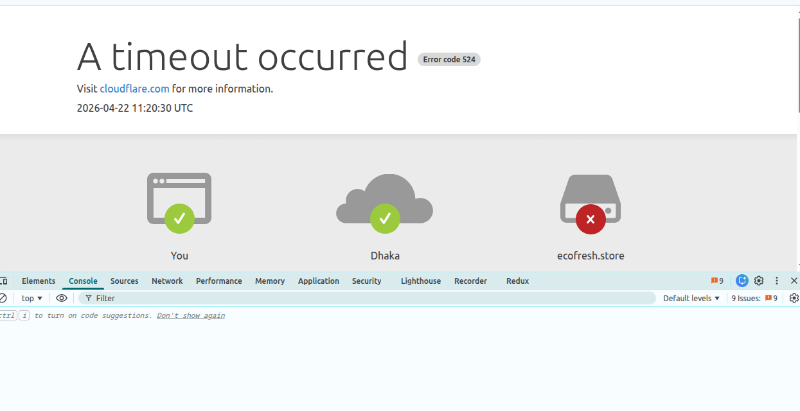The height and width of the screenshot is (411, 800).
Task: Toggle the live expression eye icon
Action: pos(62,298)
